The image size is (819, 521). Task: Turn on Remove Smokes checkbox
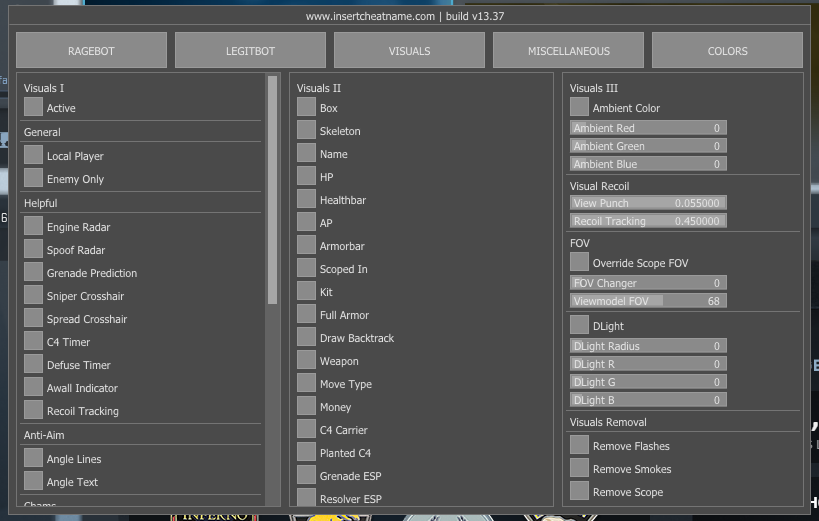pyautogui.click(x=580, y=468)
